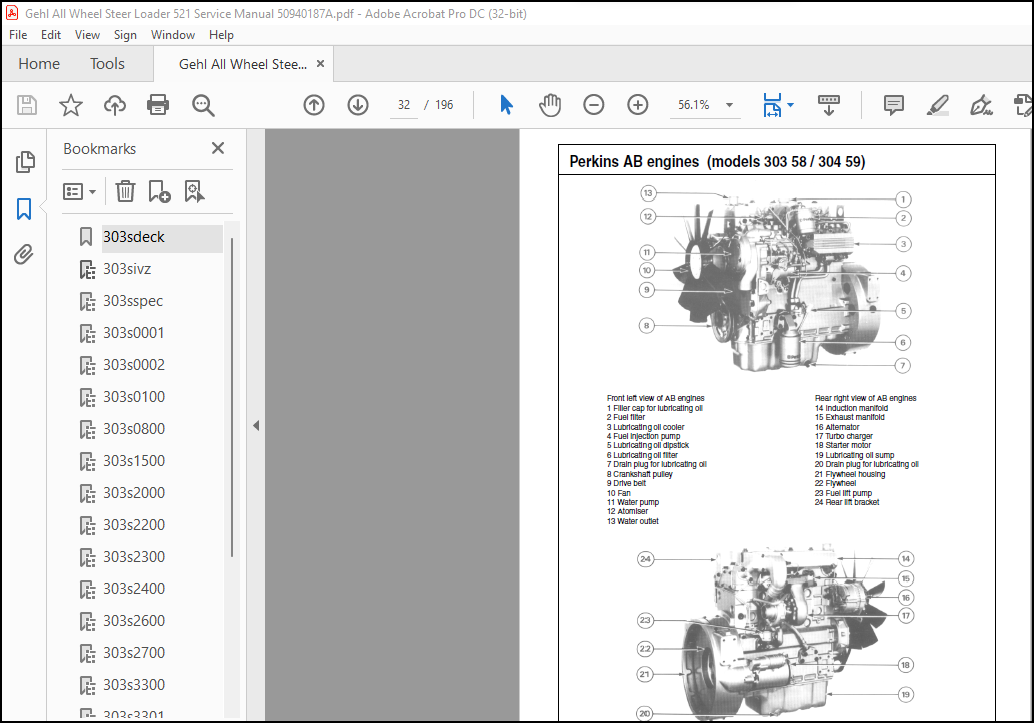Zoom in with plus button
1034x723 pixels.
638,105
